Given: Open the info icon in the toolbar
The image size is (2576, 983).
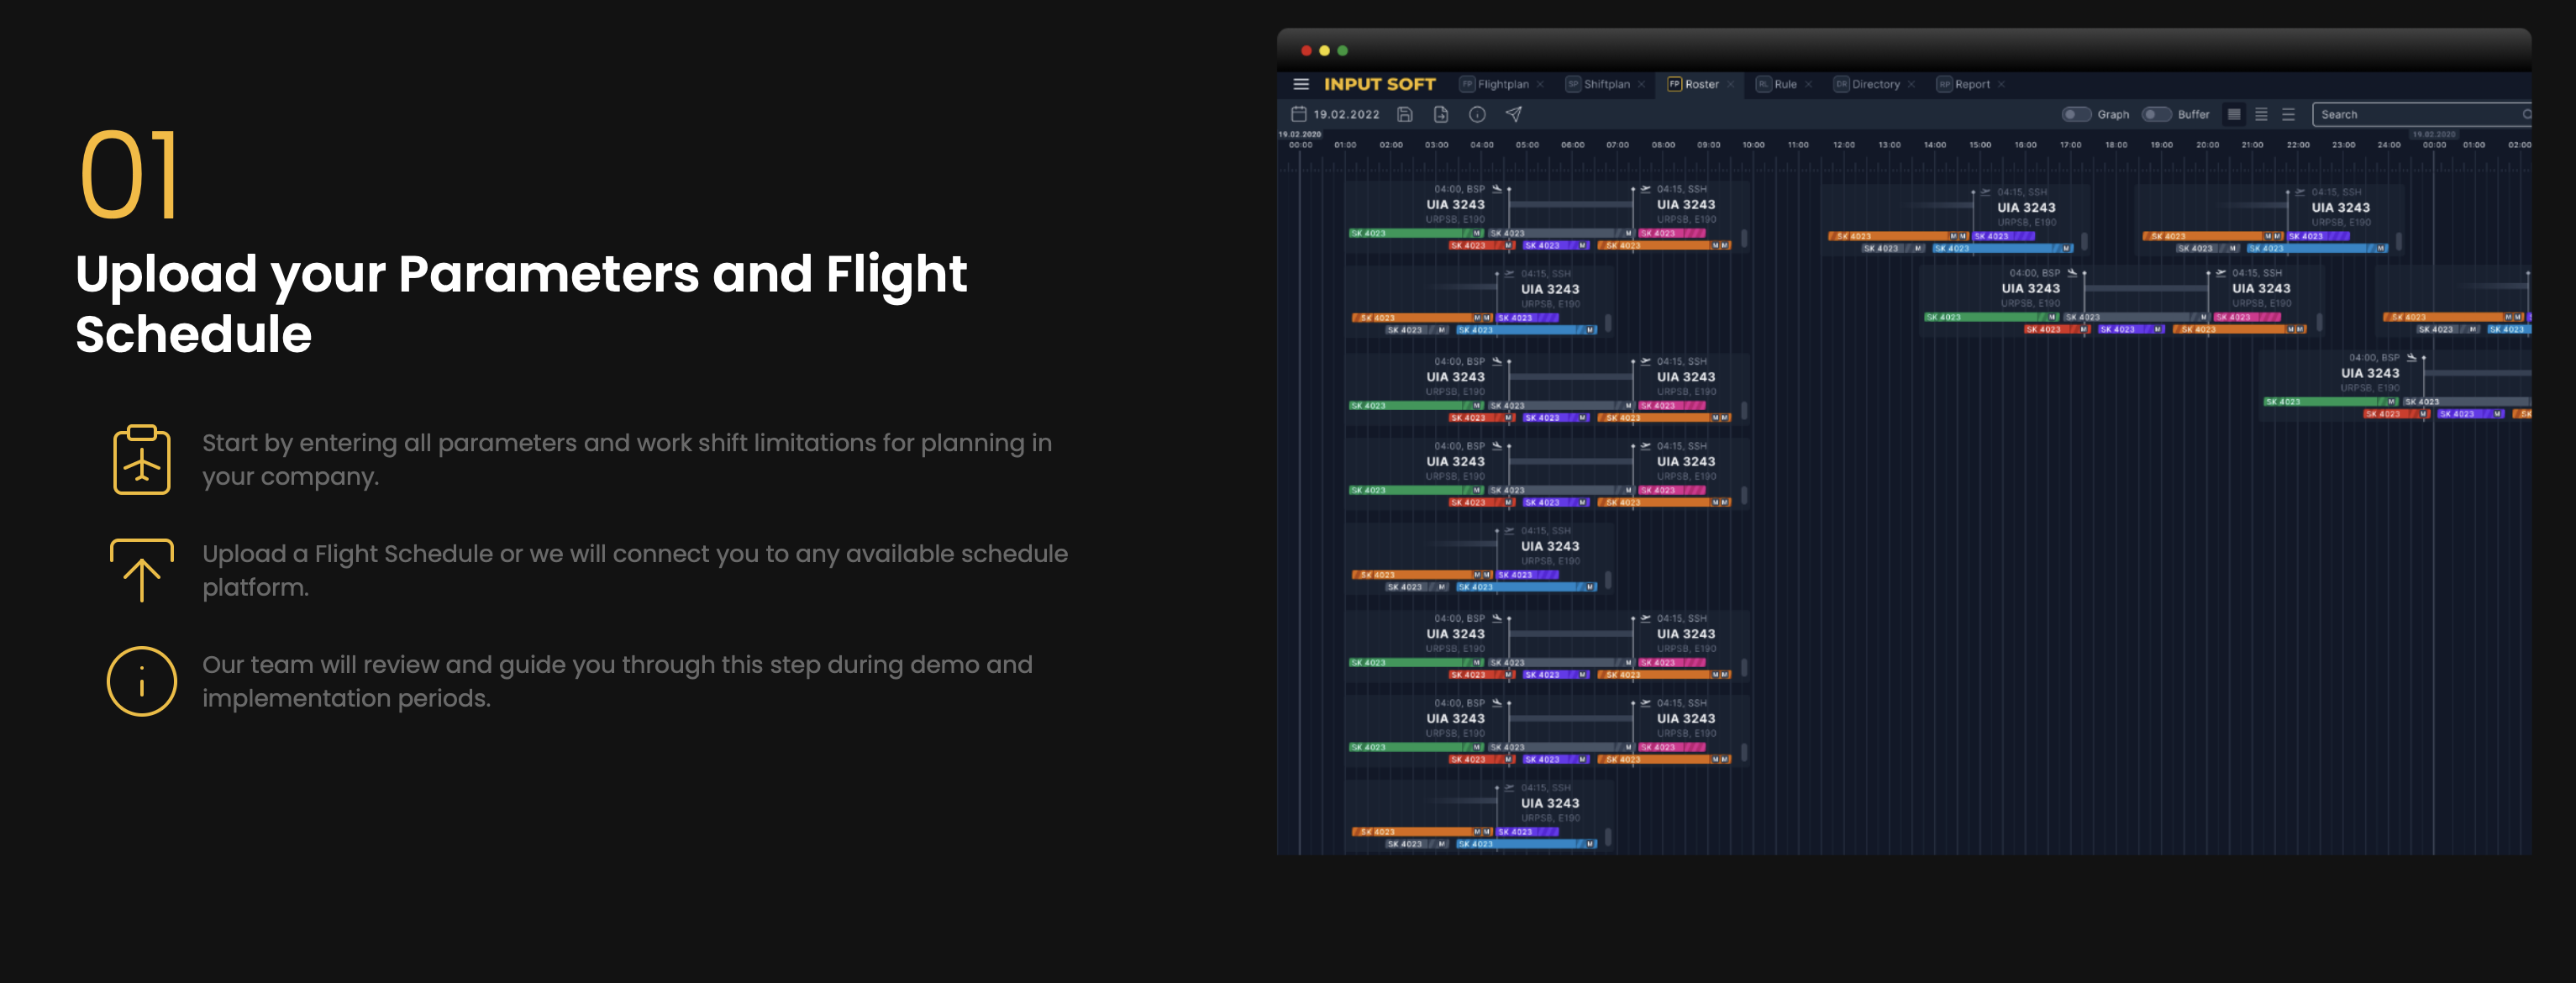Looking at the screenshot, I should pyautogui.click(x=1476, y=114).
